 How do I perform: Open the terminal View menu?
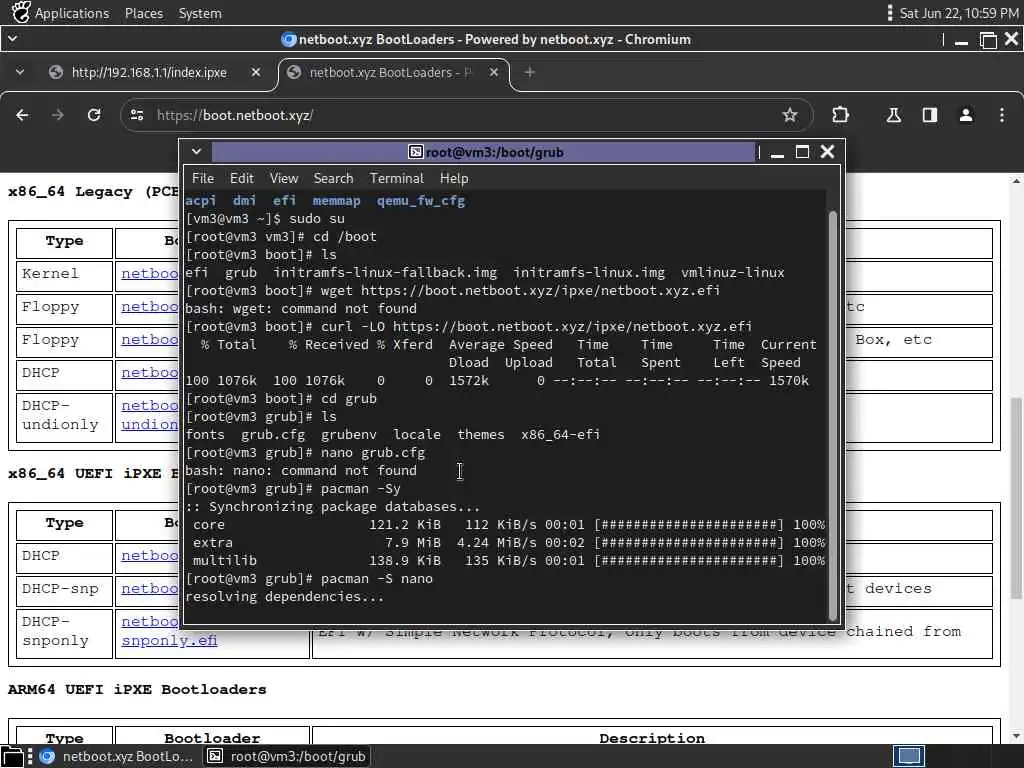pos(283,178)
